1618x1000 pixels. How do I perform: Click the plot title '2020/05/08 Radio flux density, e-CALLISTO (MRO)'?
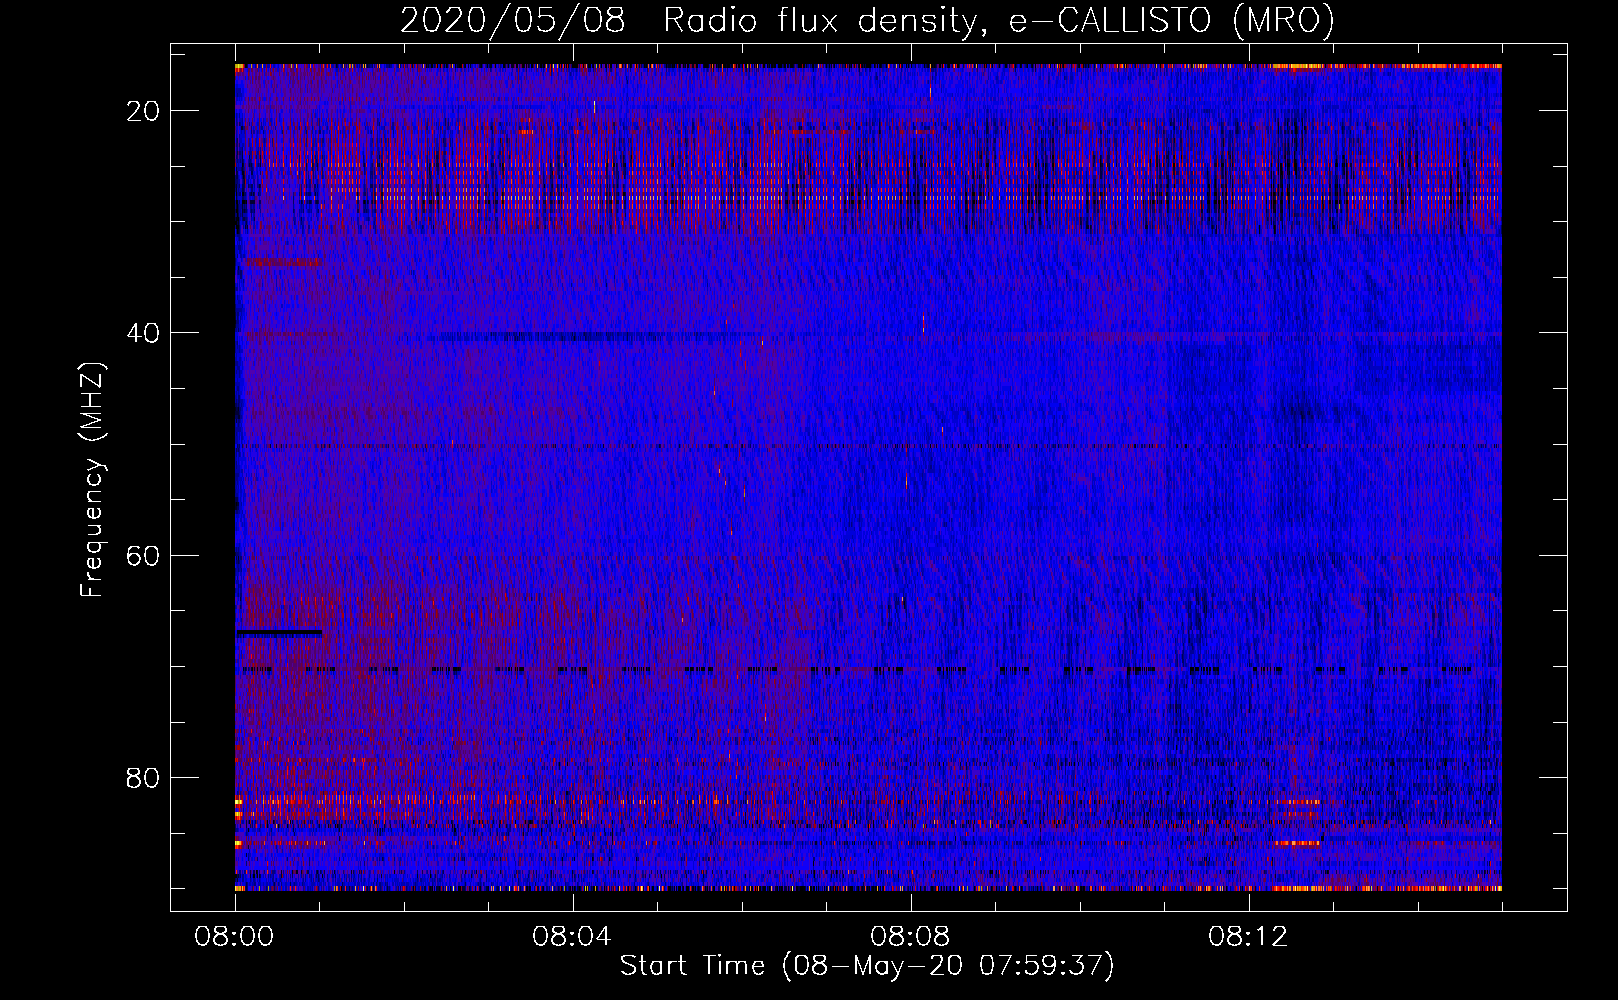click(867, 21)
